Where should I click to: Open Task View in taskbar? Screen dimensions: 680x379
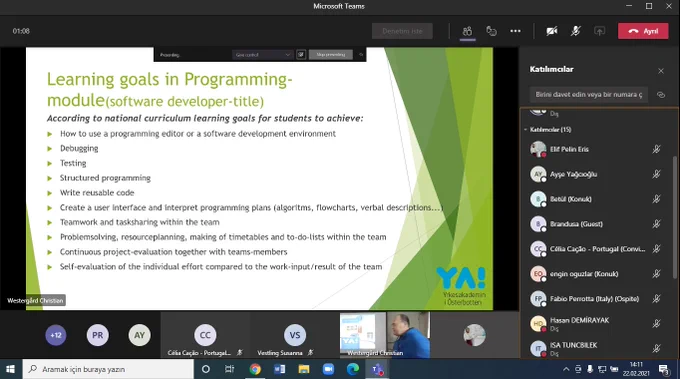coord(229,369)
